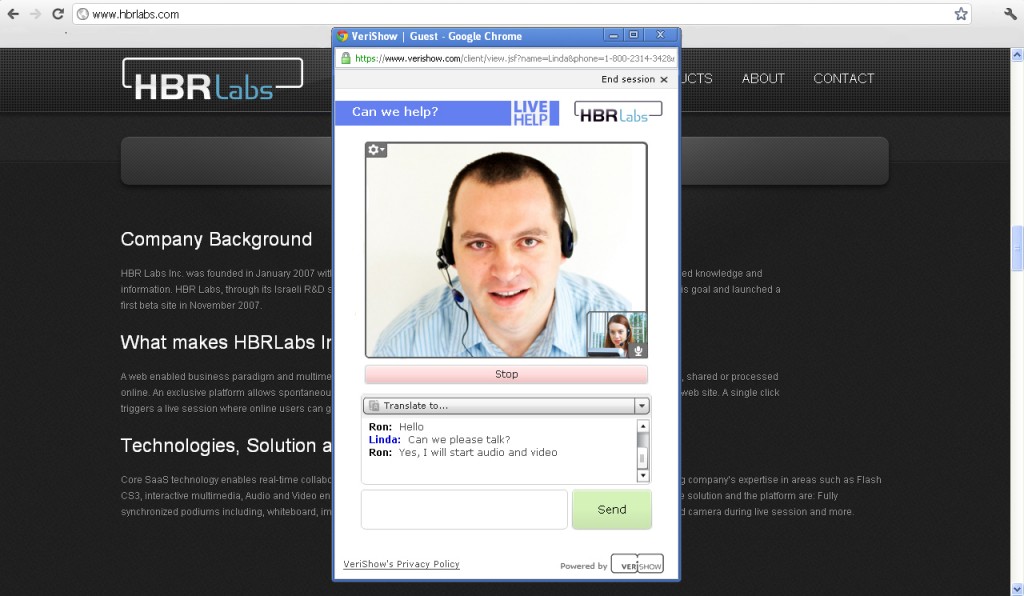Select Ron's 'Hello' chat message
1024x596 pixels.
click(411, 427)
